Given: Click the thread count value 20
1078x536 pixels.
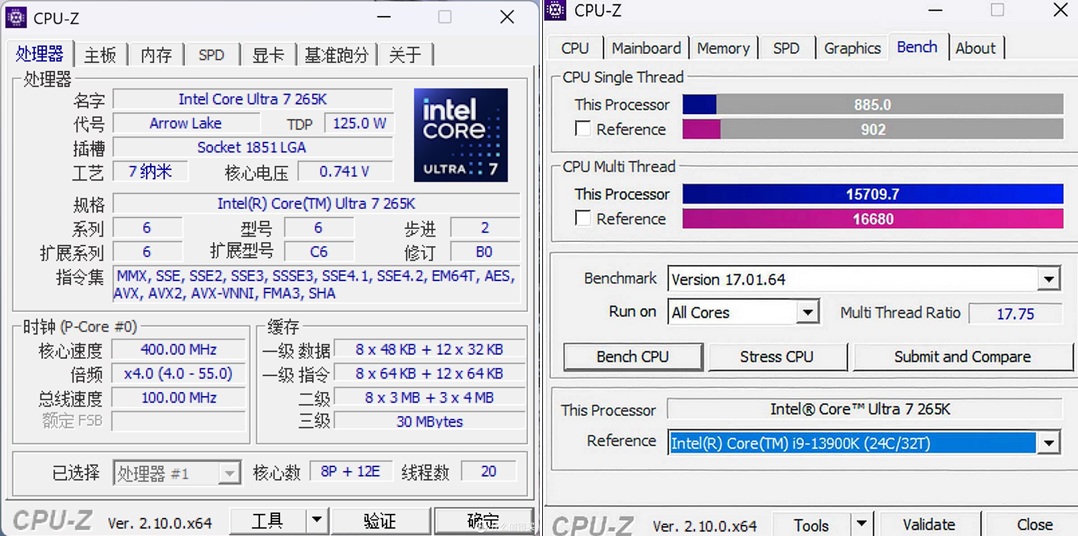Looking at the screenshot, I should point(489,471).
